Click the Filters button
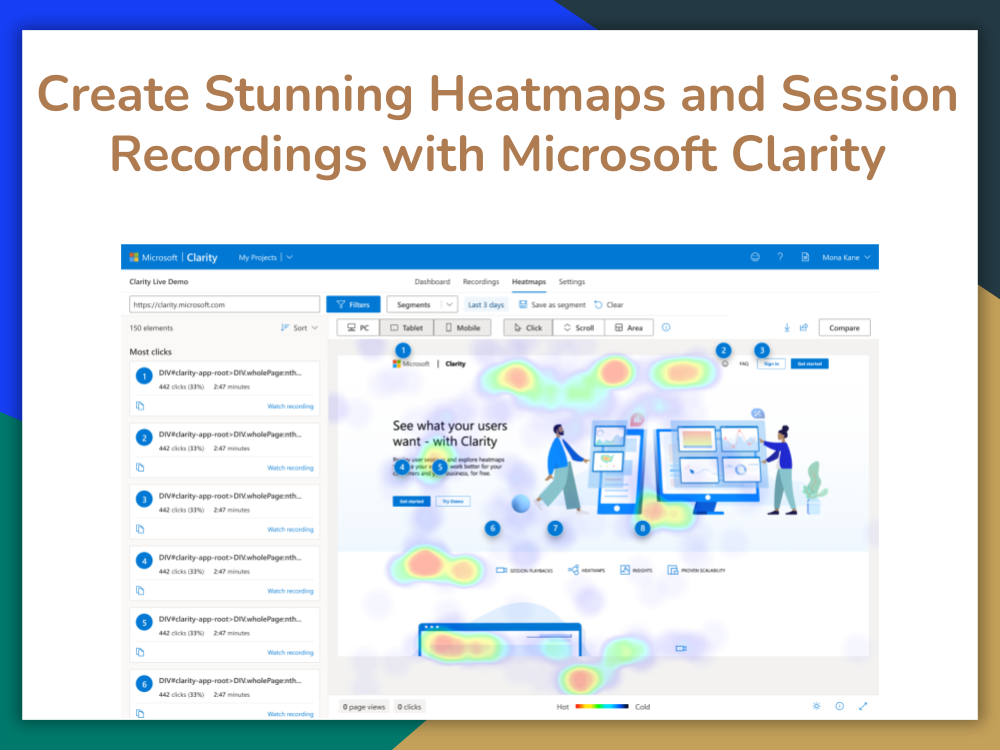The height and width of the screenshot is (750, 1000). click(x=354, y=303)
